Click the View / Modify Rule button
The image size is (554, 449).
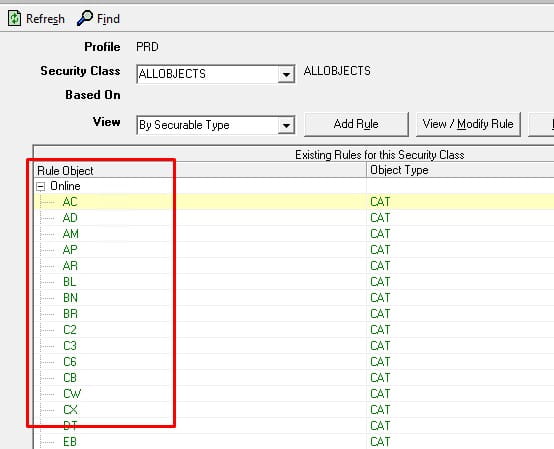[x=468, y=124]
